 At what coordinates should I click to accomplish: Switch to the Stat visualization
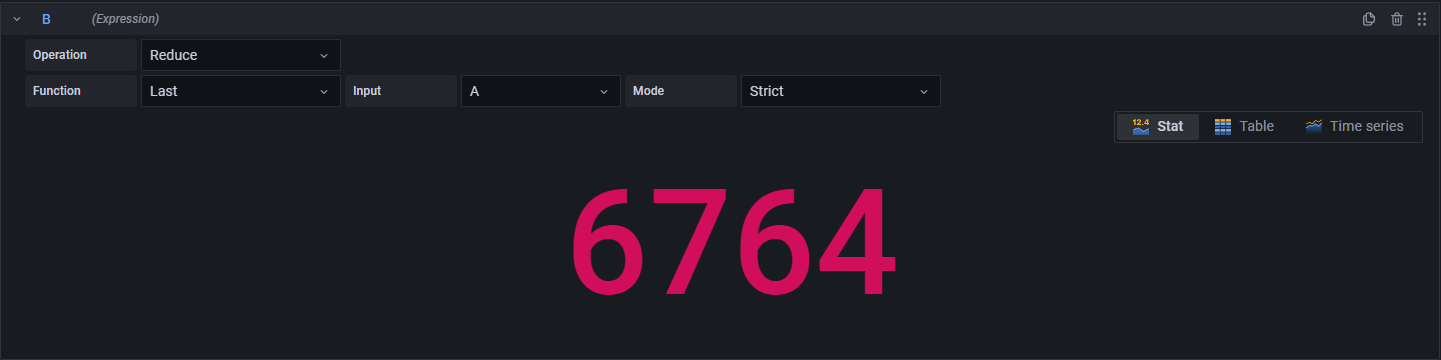point(1158,127)
